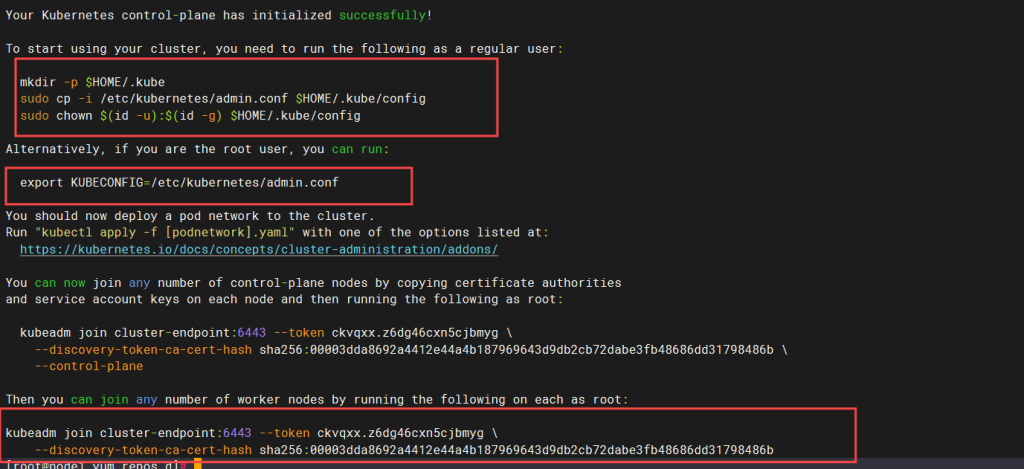
Task: Click the 'sudo chown' command line
Action: tap(190, 116)
